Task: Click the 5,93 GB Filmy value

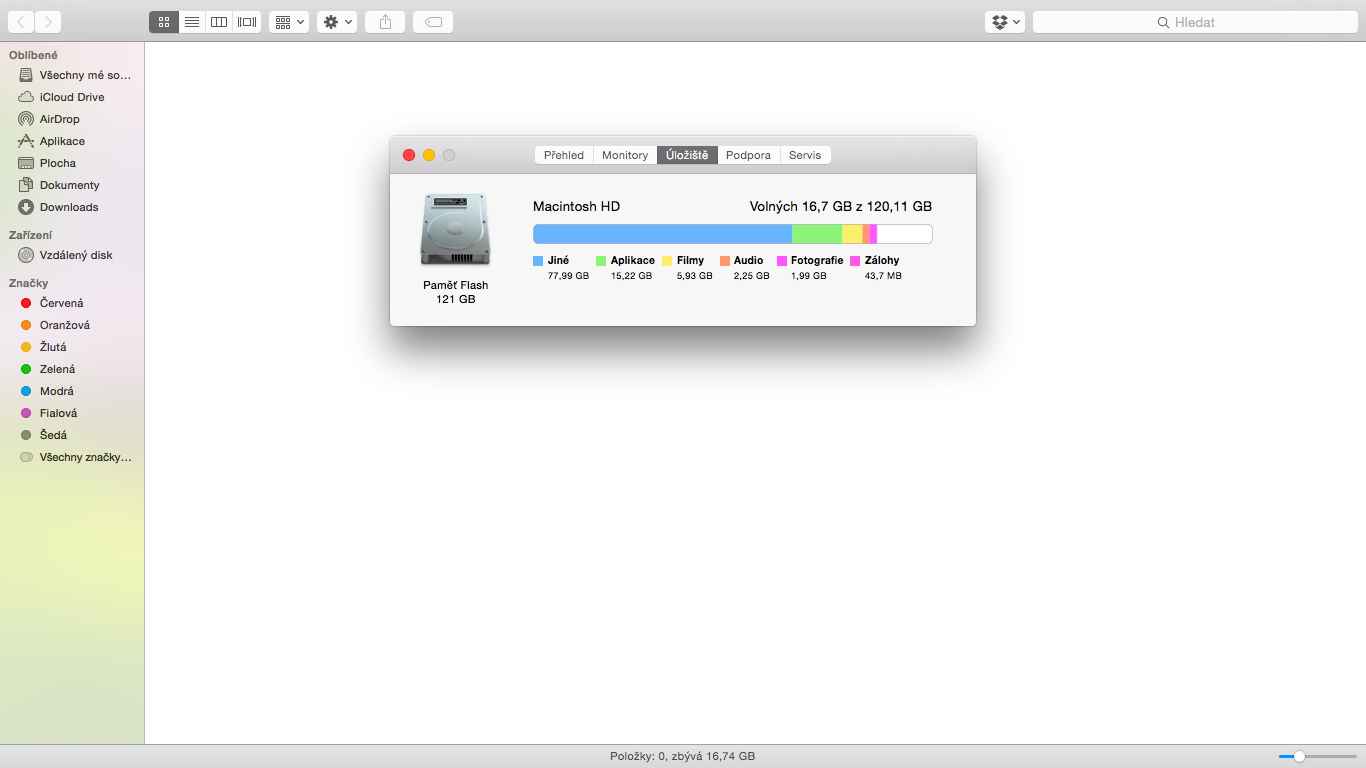Action: point(695,276)
